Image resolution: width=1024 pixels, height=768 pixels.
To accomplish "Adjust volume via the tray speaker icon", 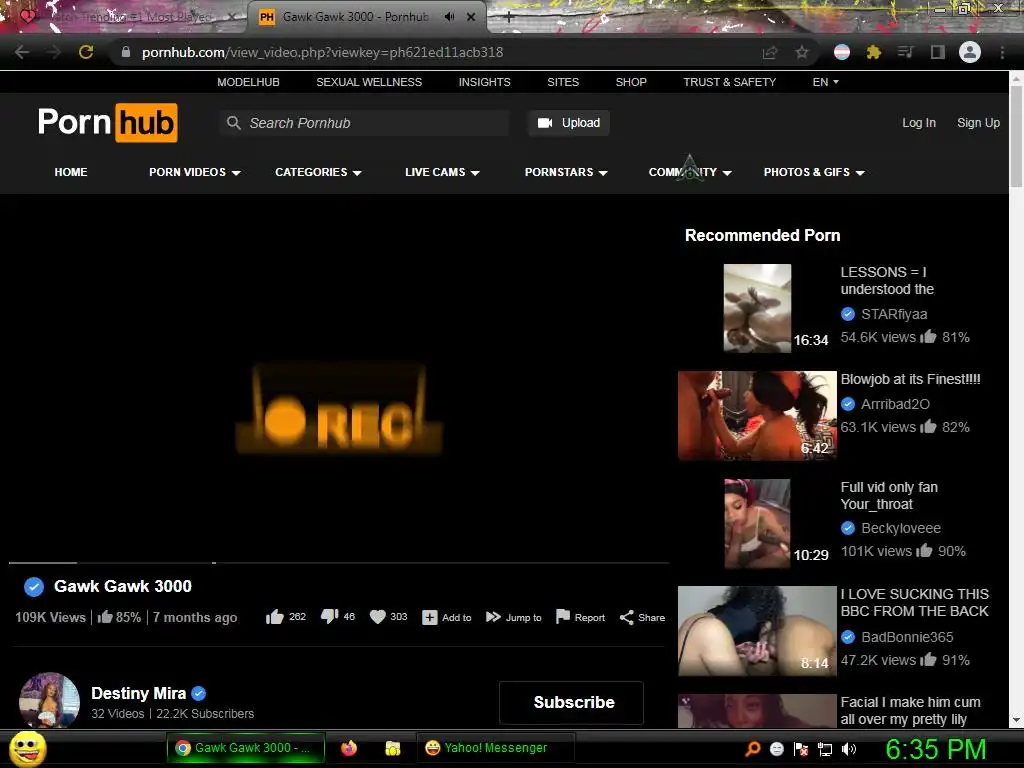I will (x=849, y=749).
